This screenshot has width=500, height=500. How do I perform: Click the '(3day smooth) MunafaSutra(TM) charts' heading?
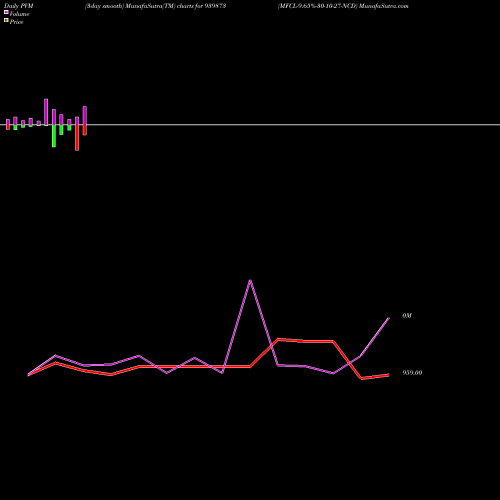tap(156, 6)
